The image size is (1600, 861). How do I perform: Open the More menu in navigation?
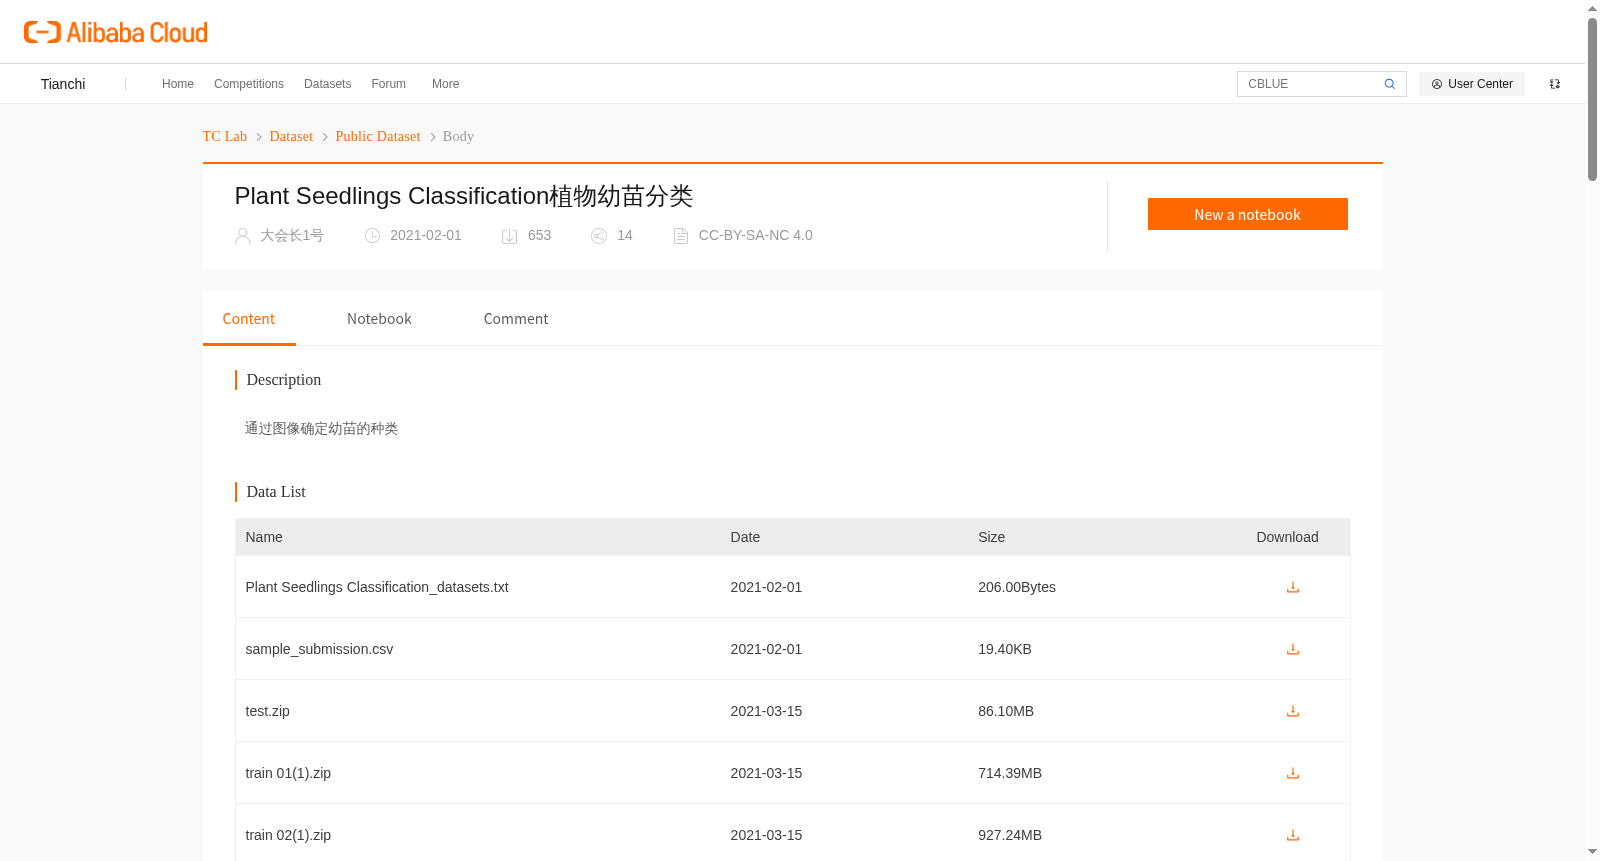(x=445, y=84)
